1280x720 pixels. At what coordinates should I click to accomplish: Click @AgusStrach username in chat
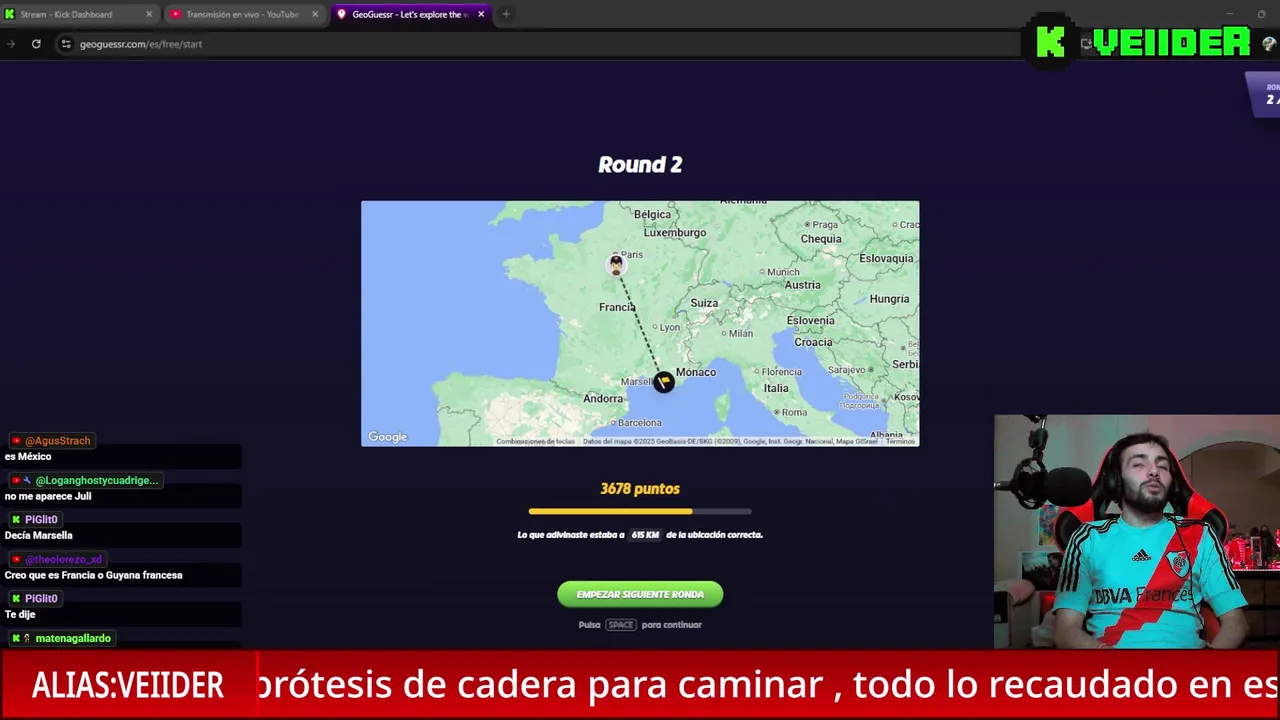[57, 441]
